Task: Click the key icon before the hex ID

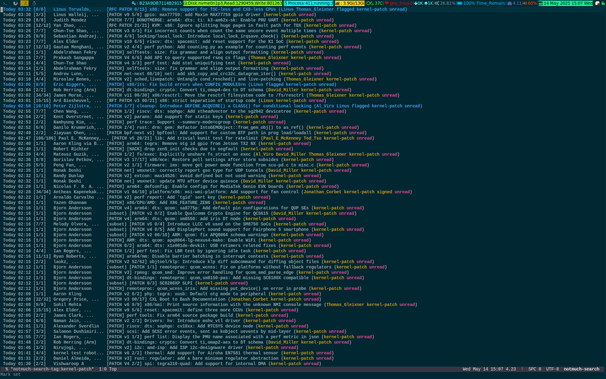Action: pyautogui.click(x=134, y=3)
